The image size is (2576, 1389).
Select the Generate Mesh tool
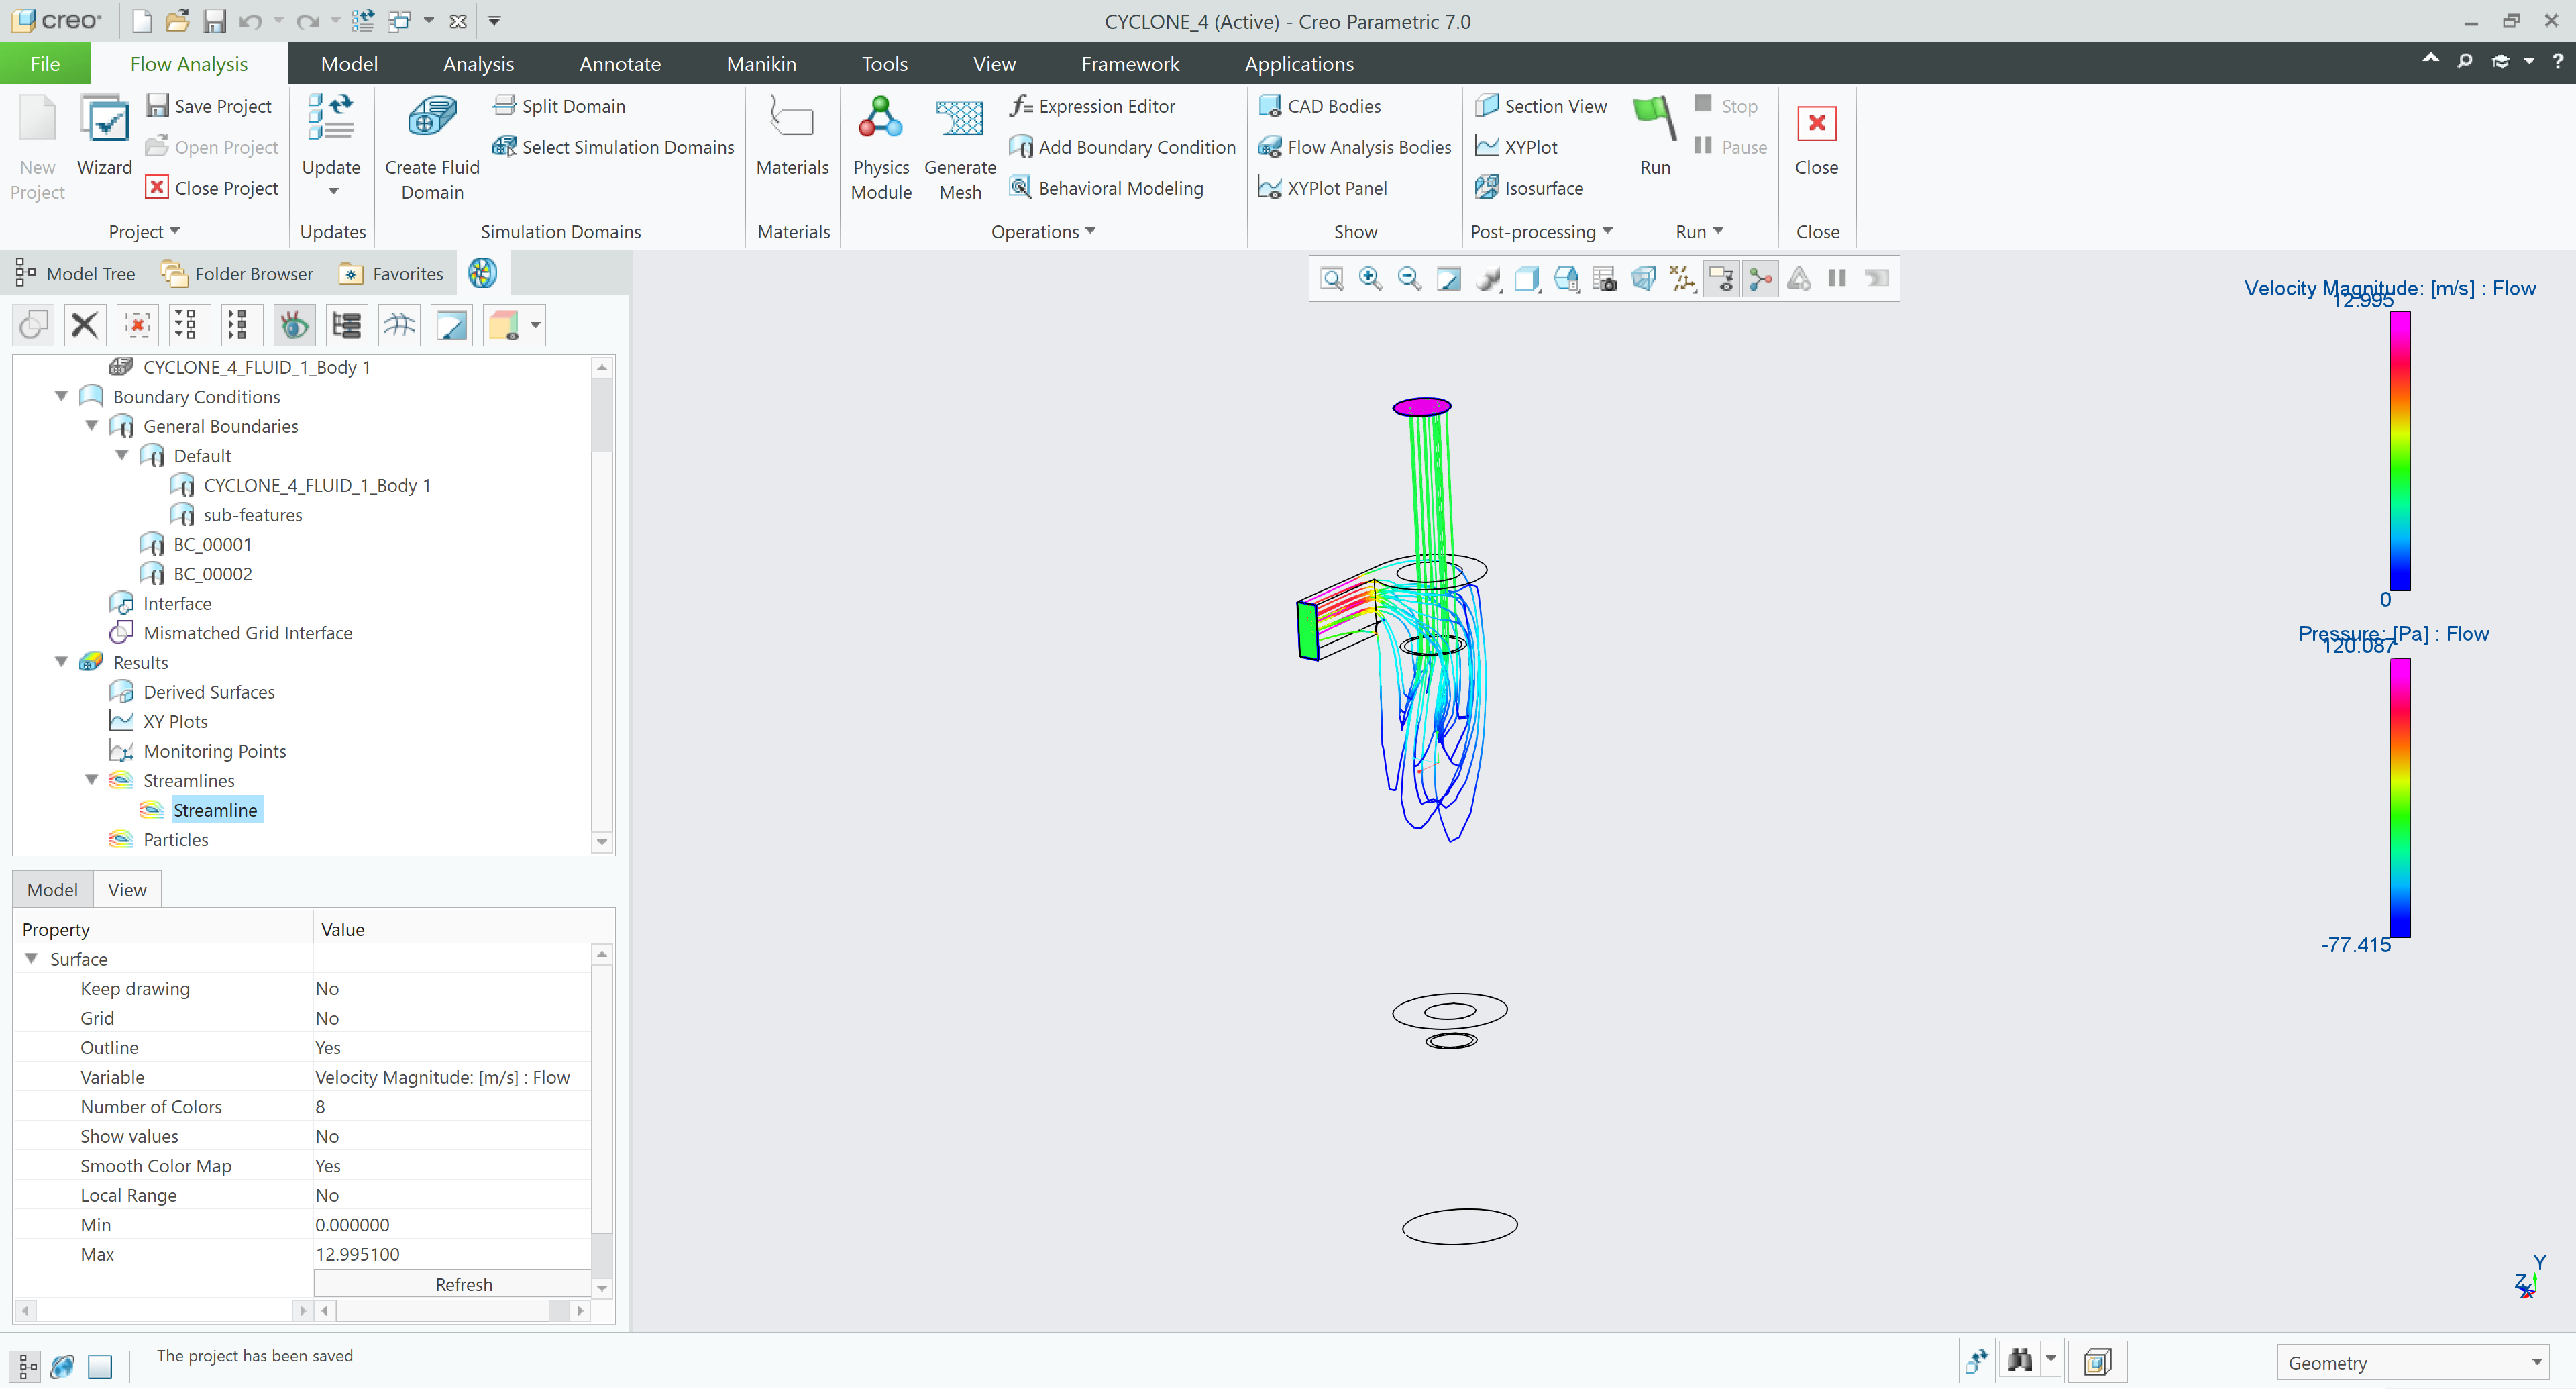959,147
